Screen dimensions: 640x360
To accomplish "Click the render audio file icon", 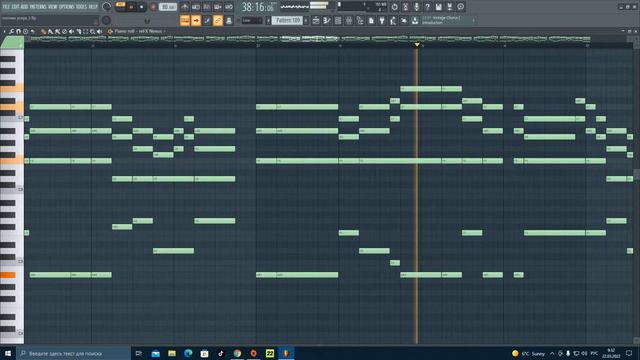I will [449, 7].
